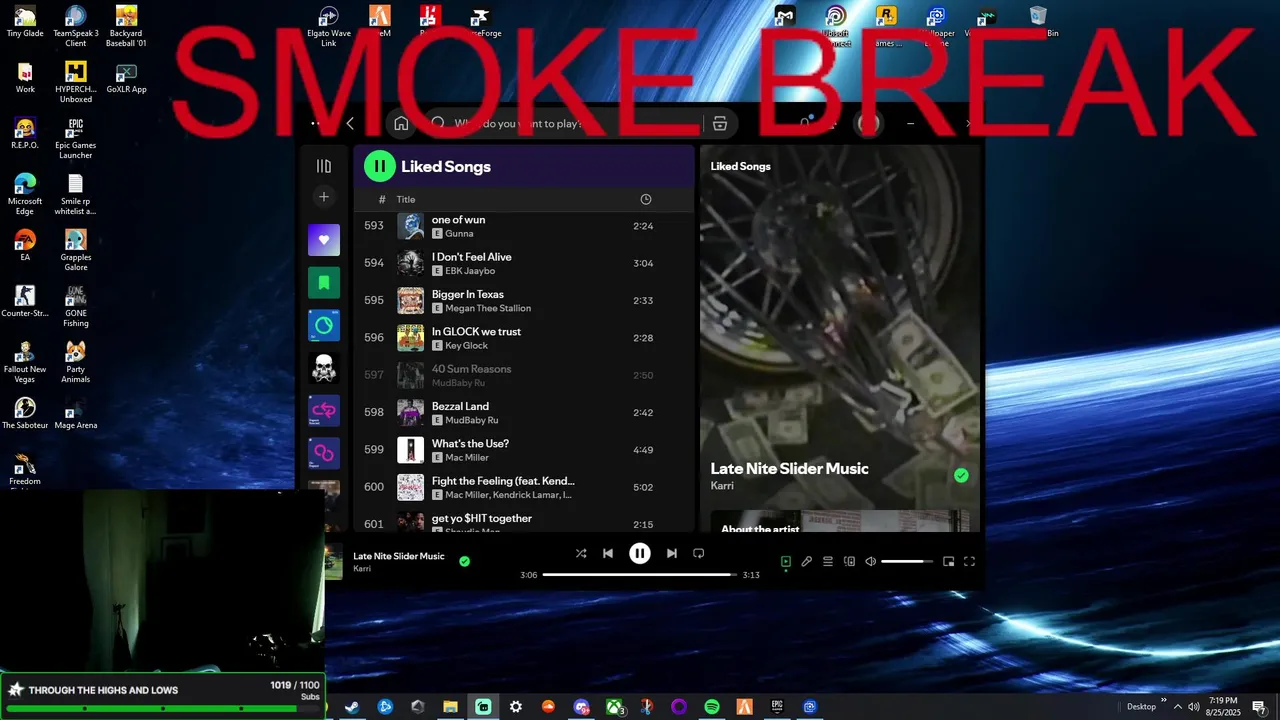Toggle repeat mode
Viewport: 1280px width, 720px height.
coord(699,553)
